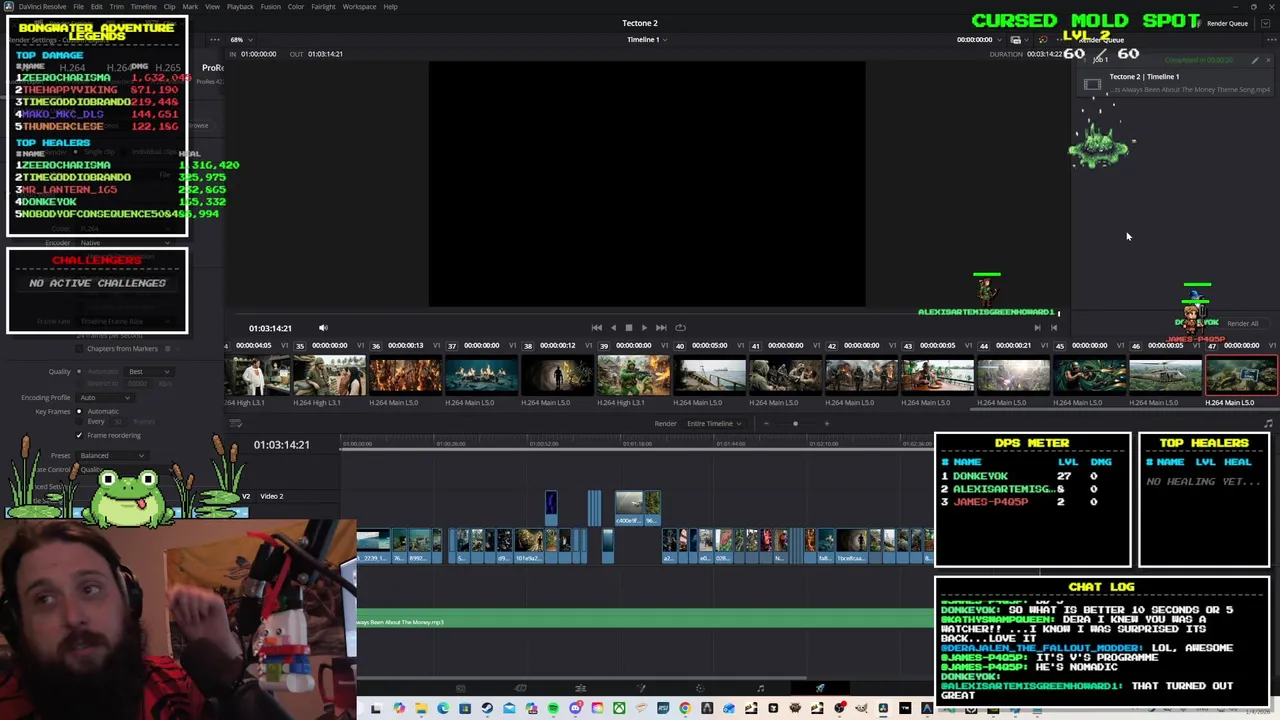The image size is (1280, 720).
Task: Open the Timeline menu
Action: (x=143, y=6)
